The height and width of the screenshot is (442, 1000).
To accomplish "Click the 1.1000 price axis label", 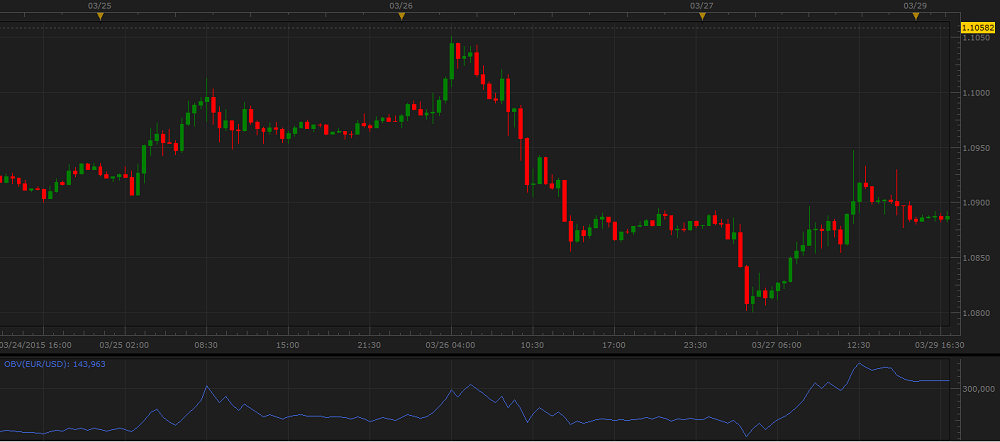I will pos(977,93).
